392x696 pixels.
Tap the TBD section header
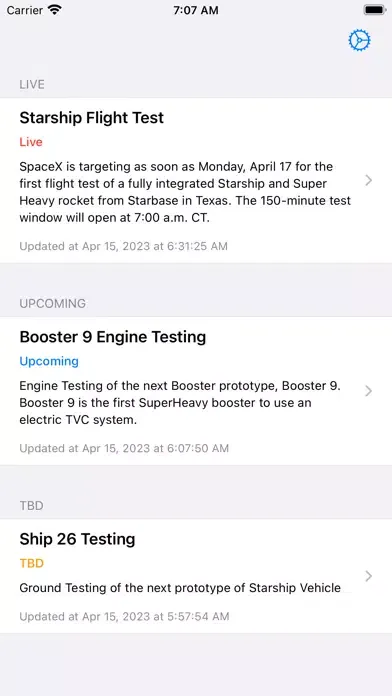click(32, 506)
